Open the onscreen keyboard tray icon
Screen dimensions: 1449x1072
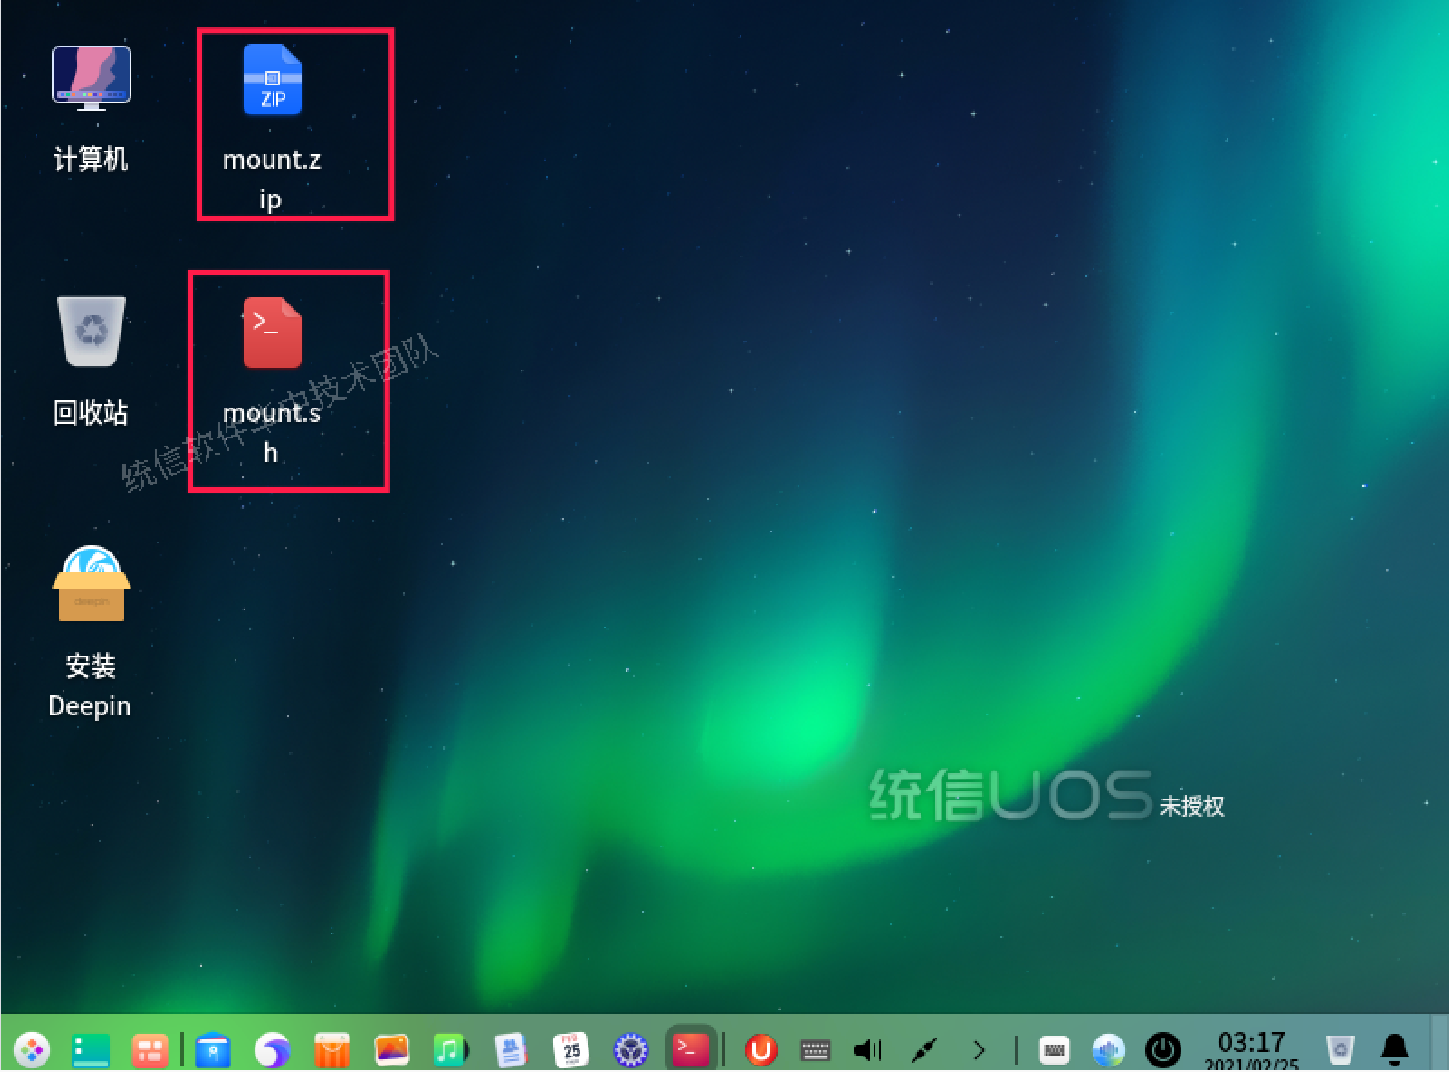pyautogui.click(x=815, y=1050)
